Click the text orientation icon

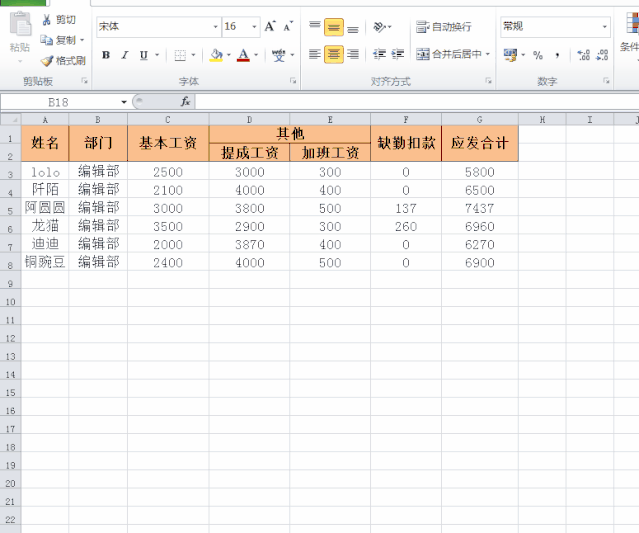380,27
